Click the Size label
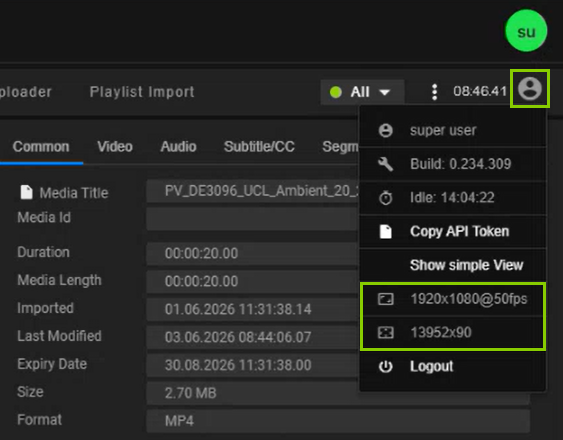This screenshot has height=440, width=563. pos(30,392)
